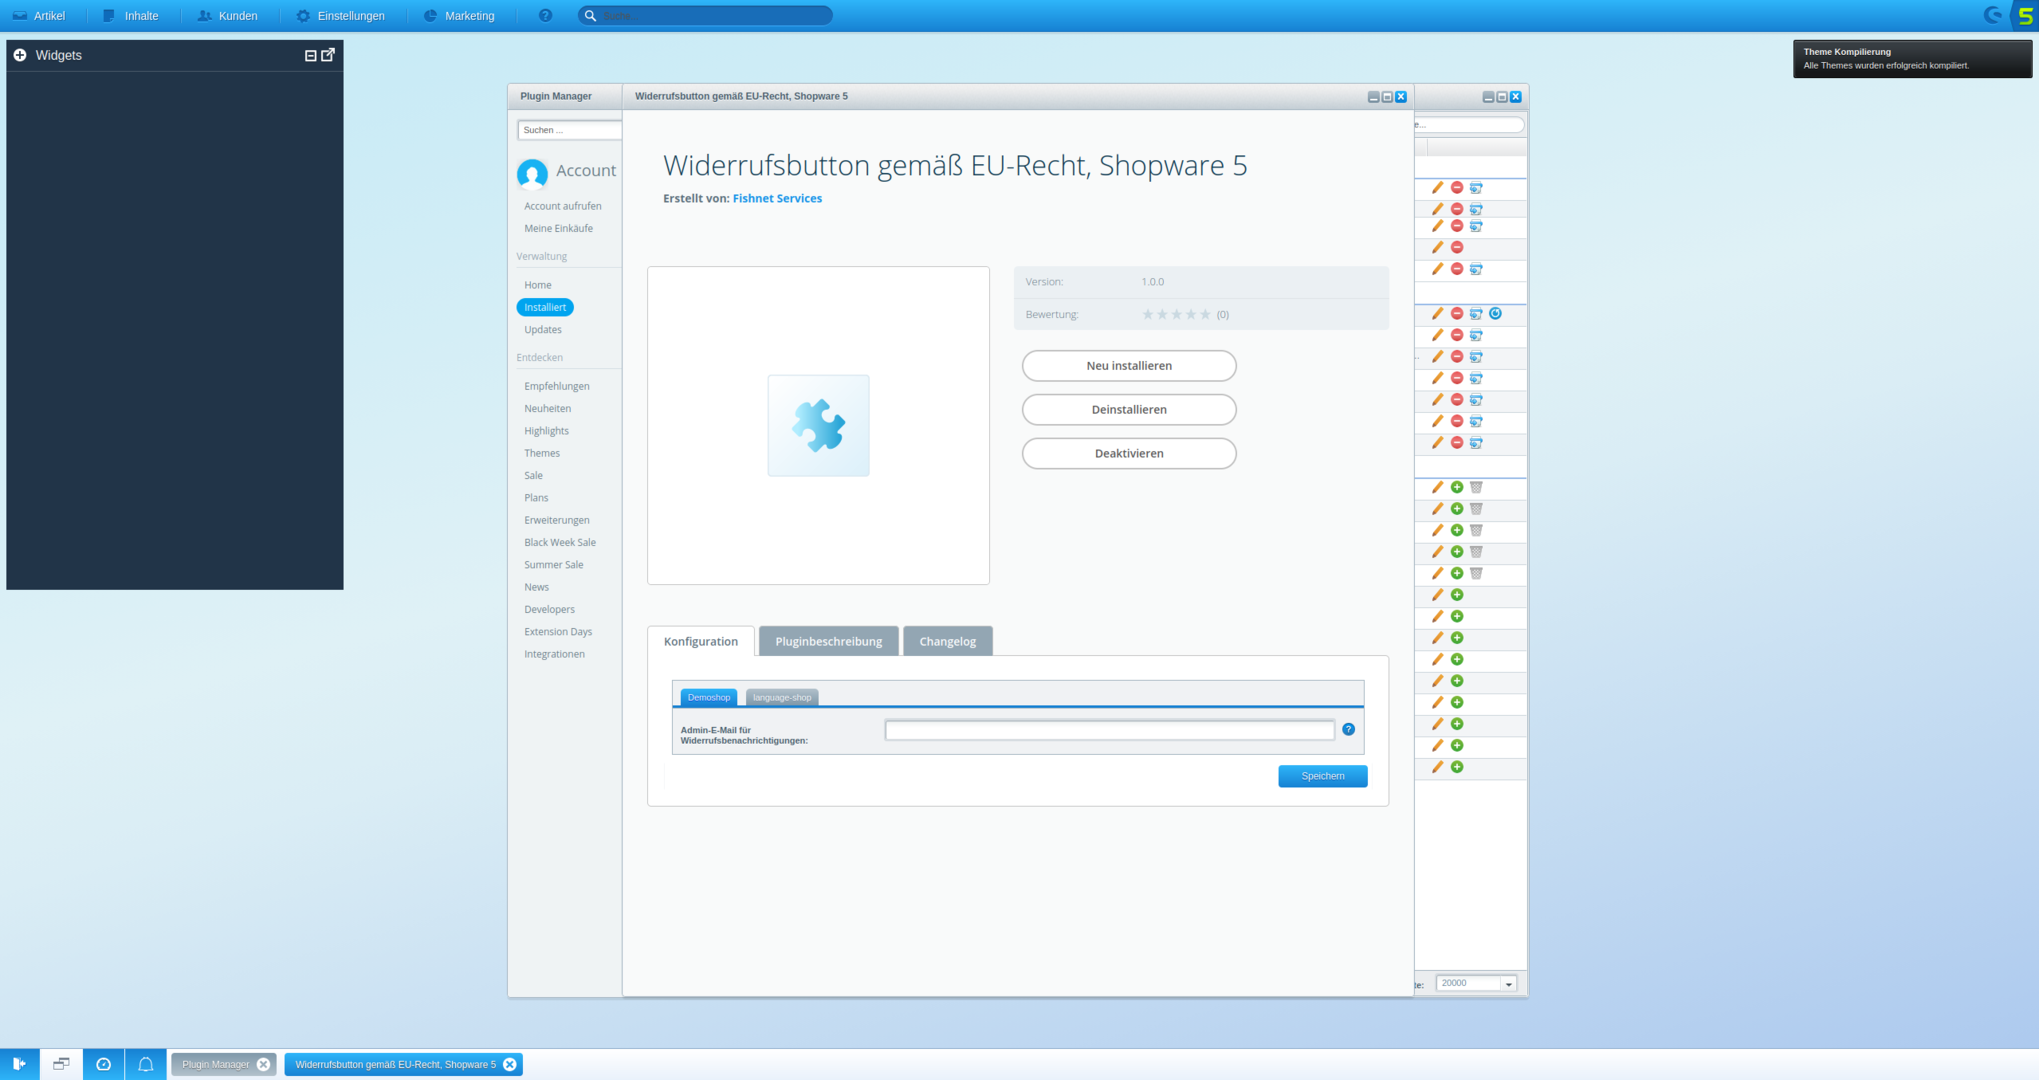Click the Account avatar icon

532,173
